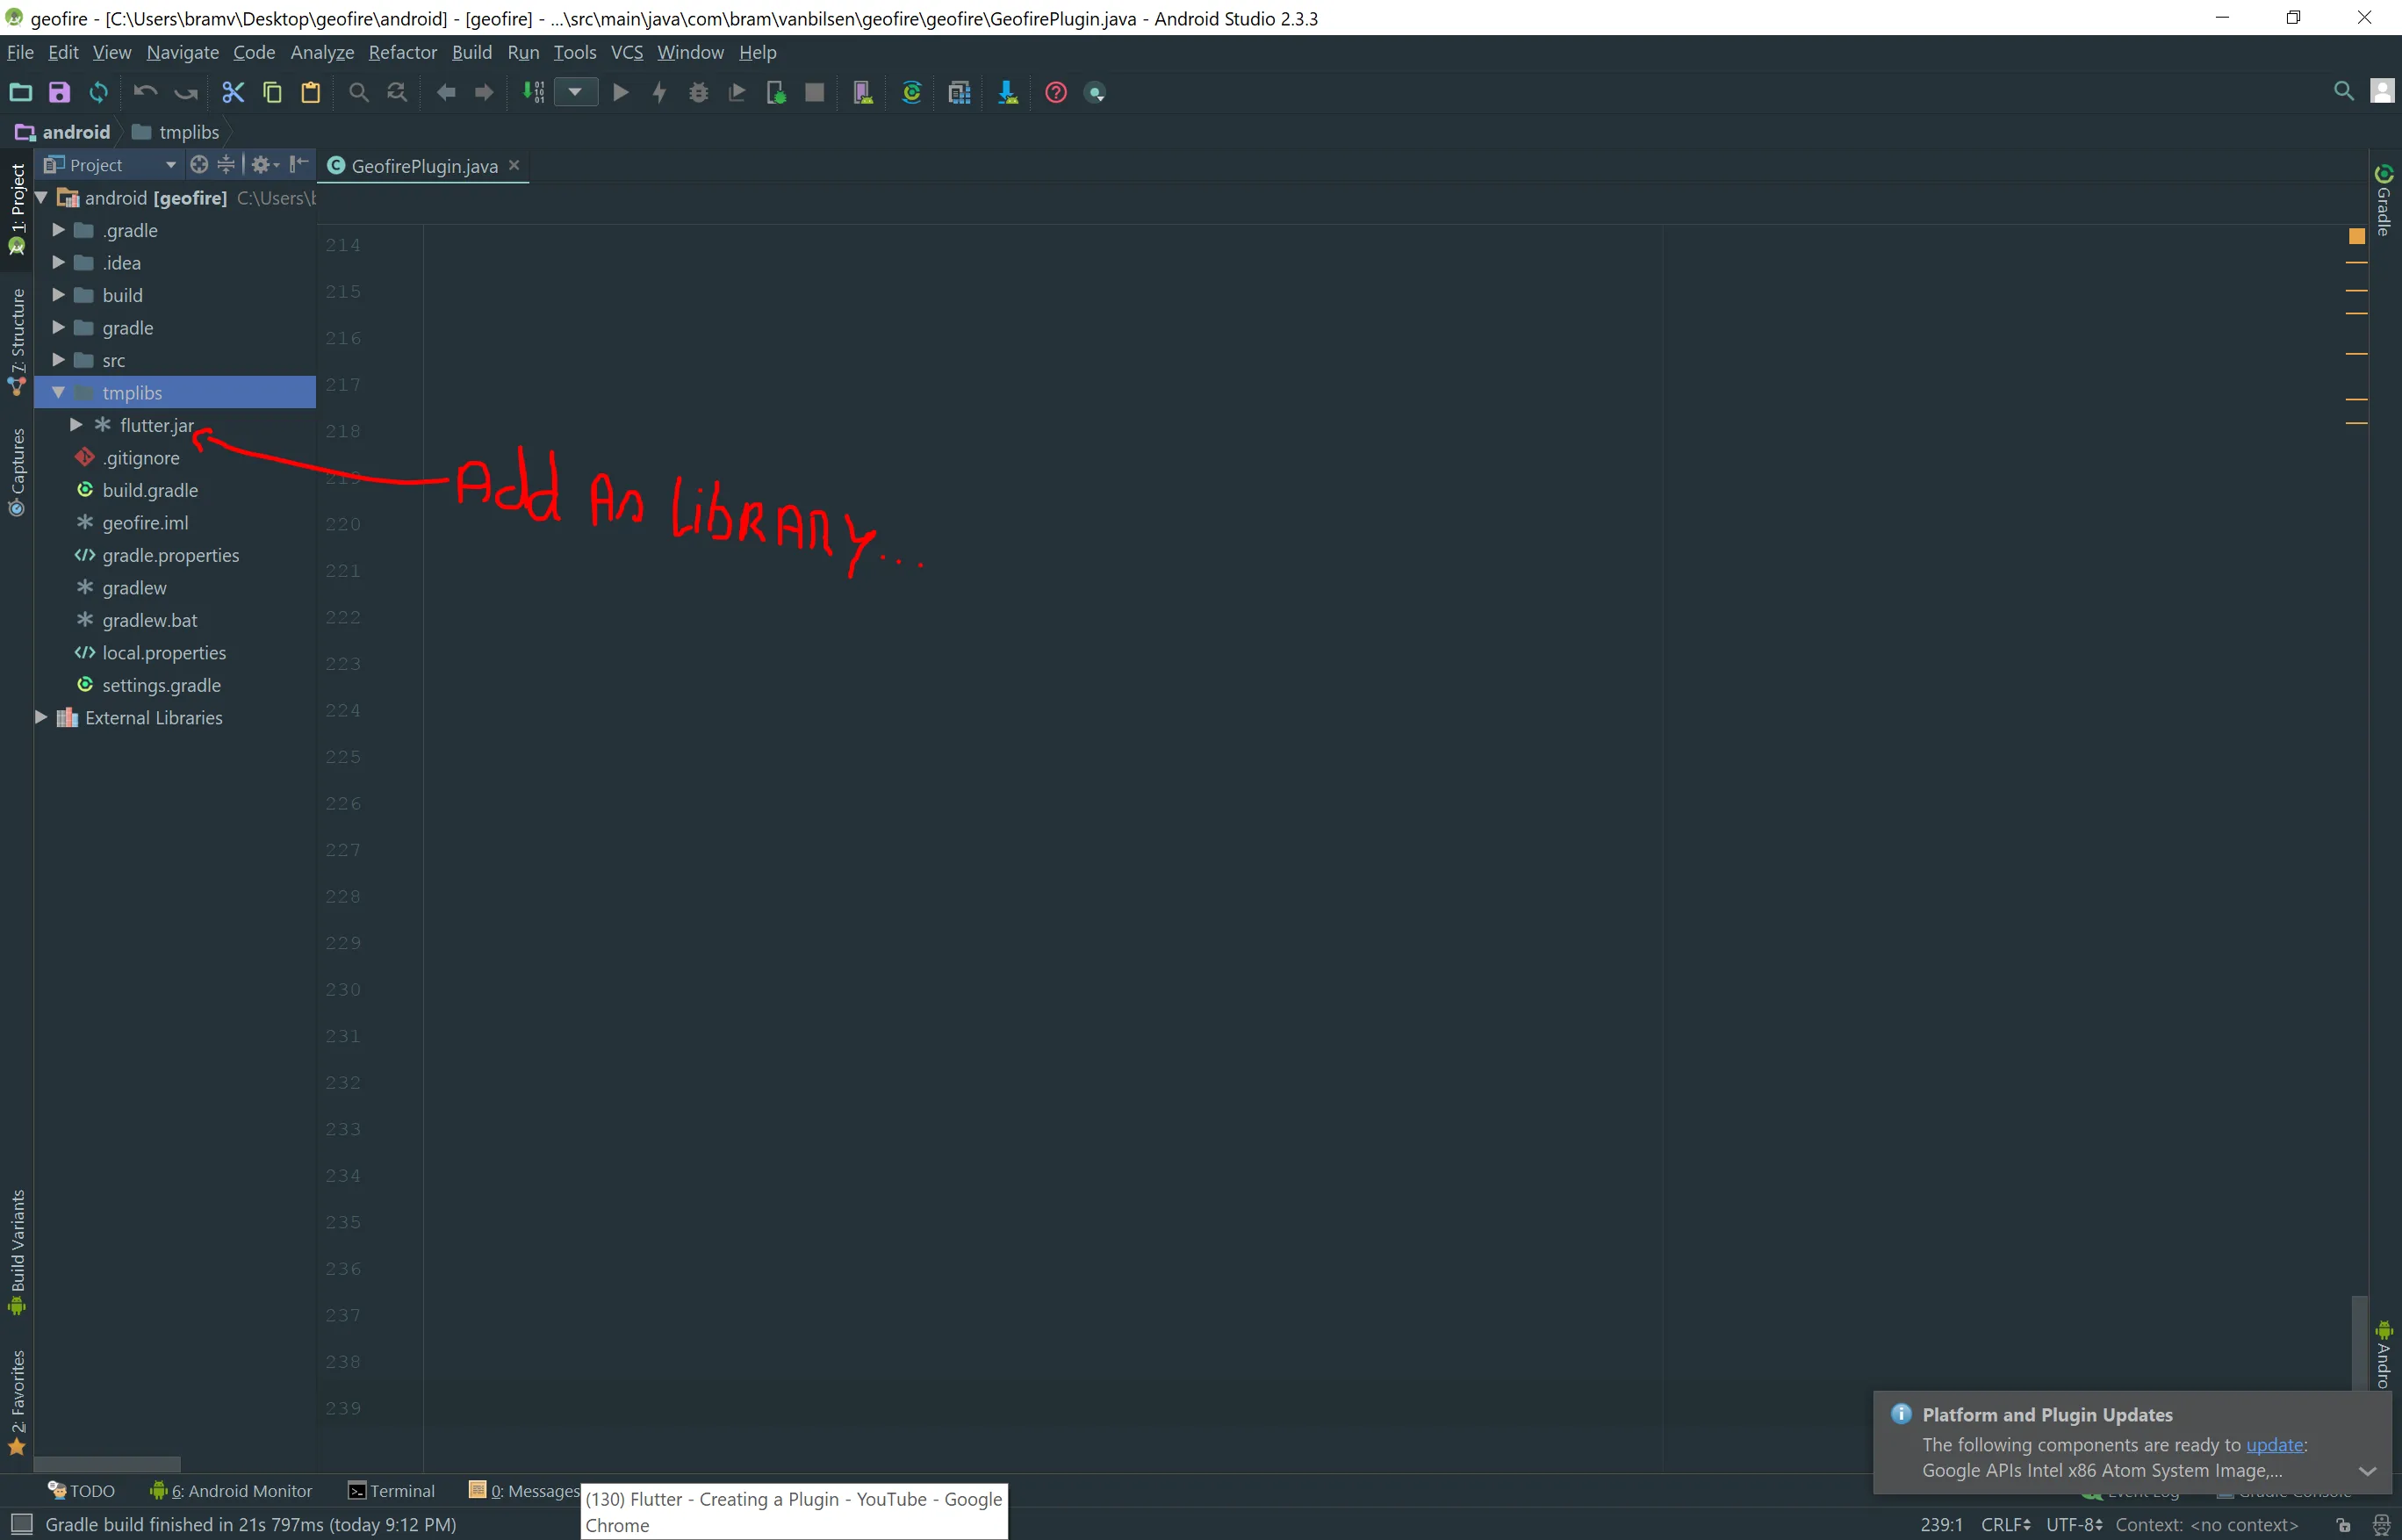Open the AVD Manager icon
Viewport: 2402px width, 1540px height.
[862, 93]
